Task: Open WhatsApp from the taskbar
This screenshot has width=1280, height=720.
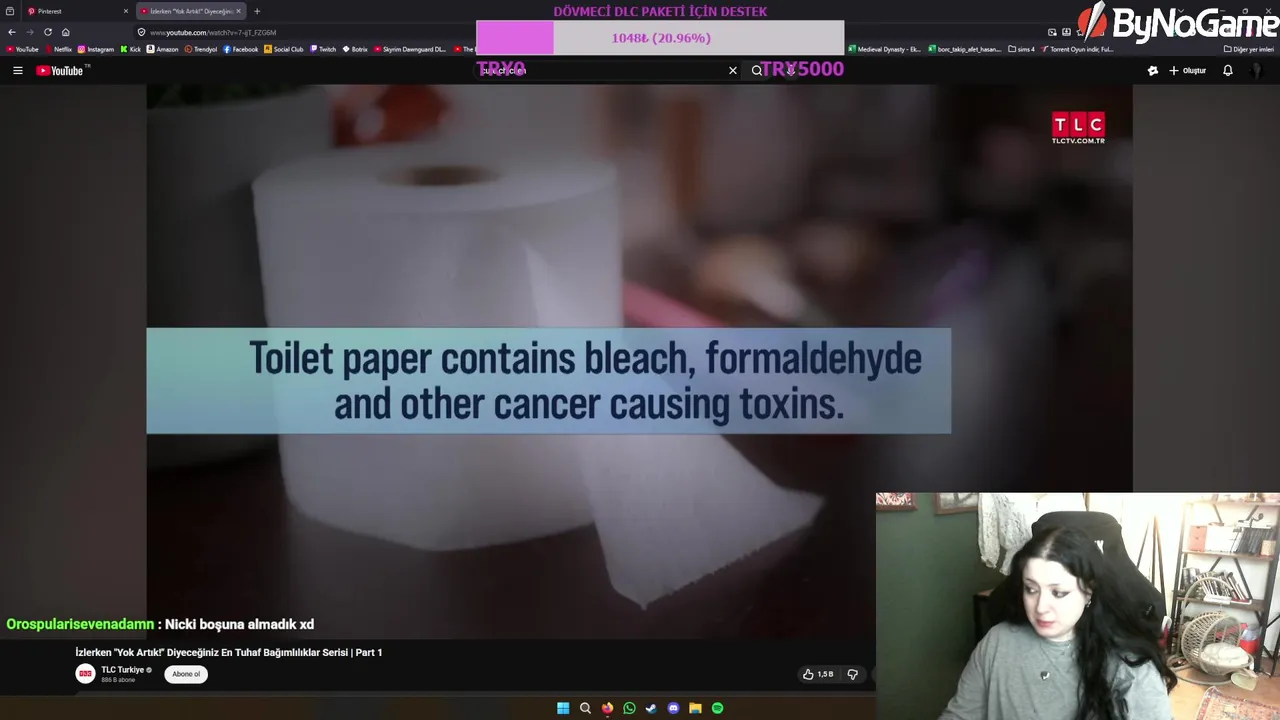Action: click(x=629, y=708)
